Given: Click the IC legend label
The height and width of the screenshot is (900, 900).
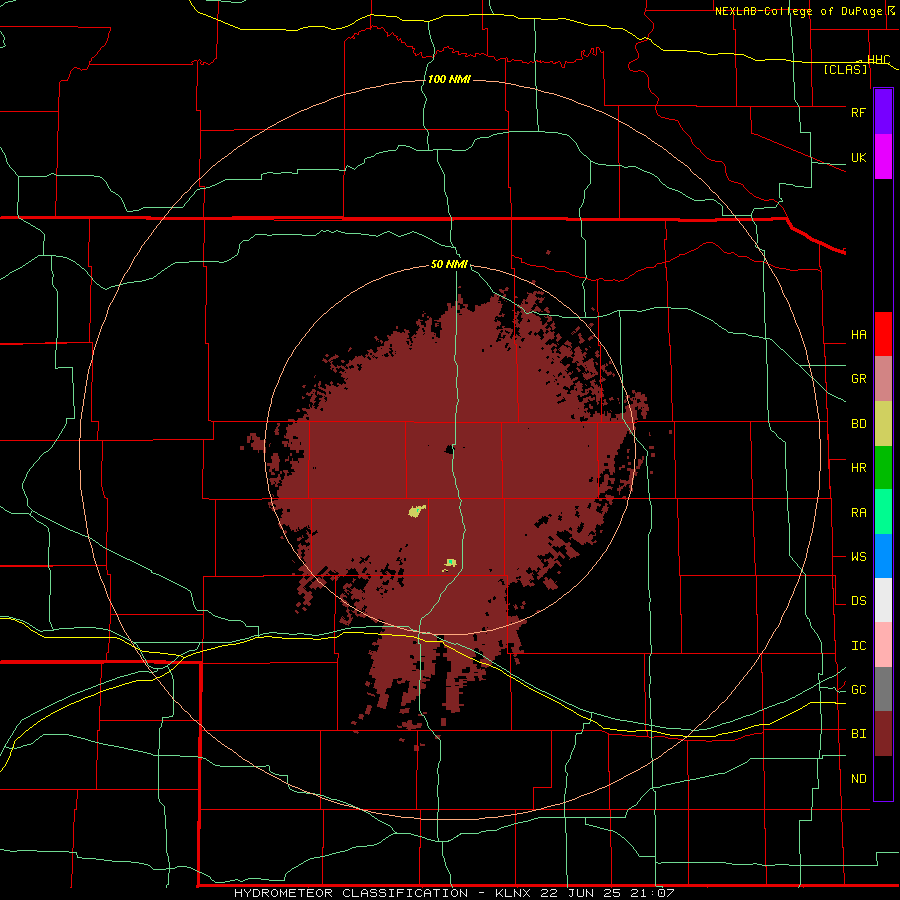Looking at the screenshot, I should click(858, 645).
